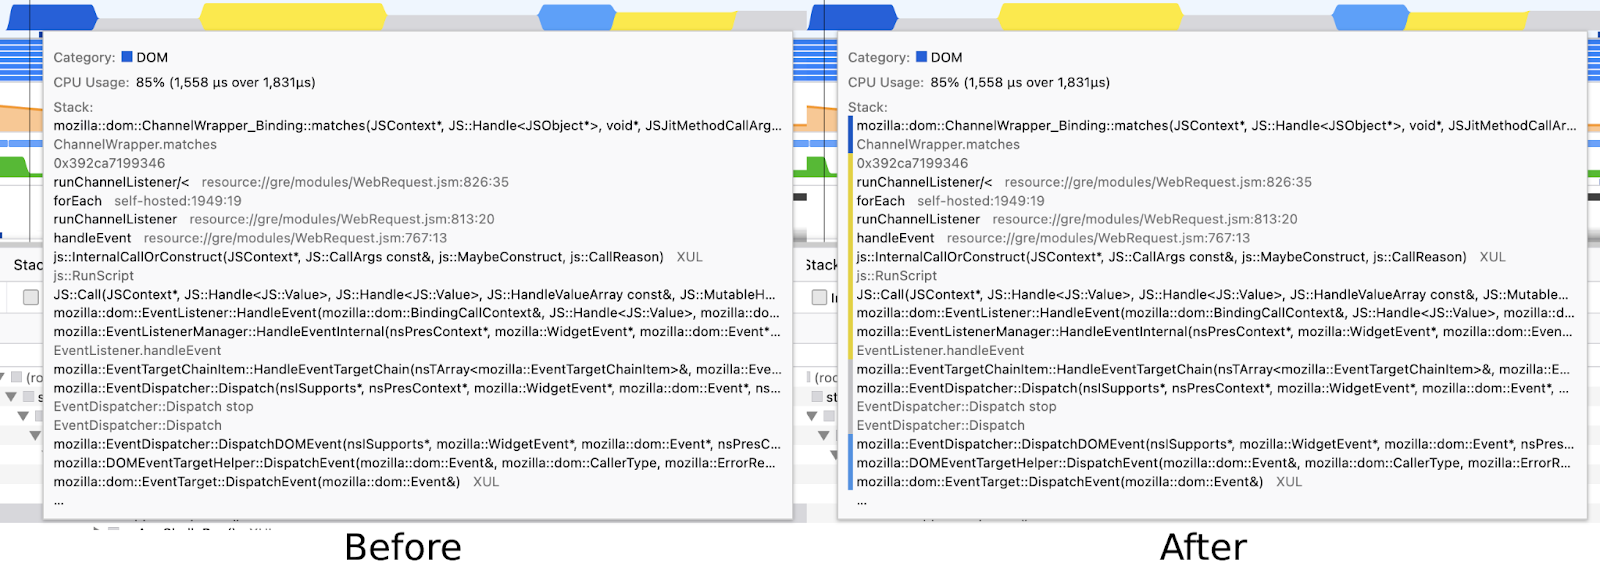Collapse the topmost tree triangle in After panel
Image resolution: width=1600 pixels, height=570 pixels.
(x=811, y=416)
